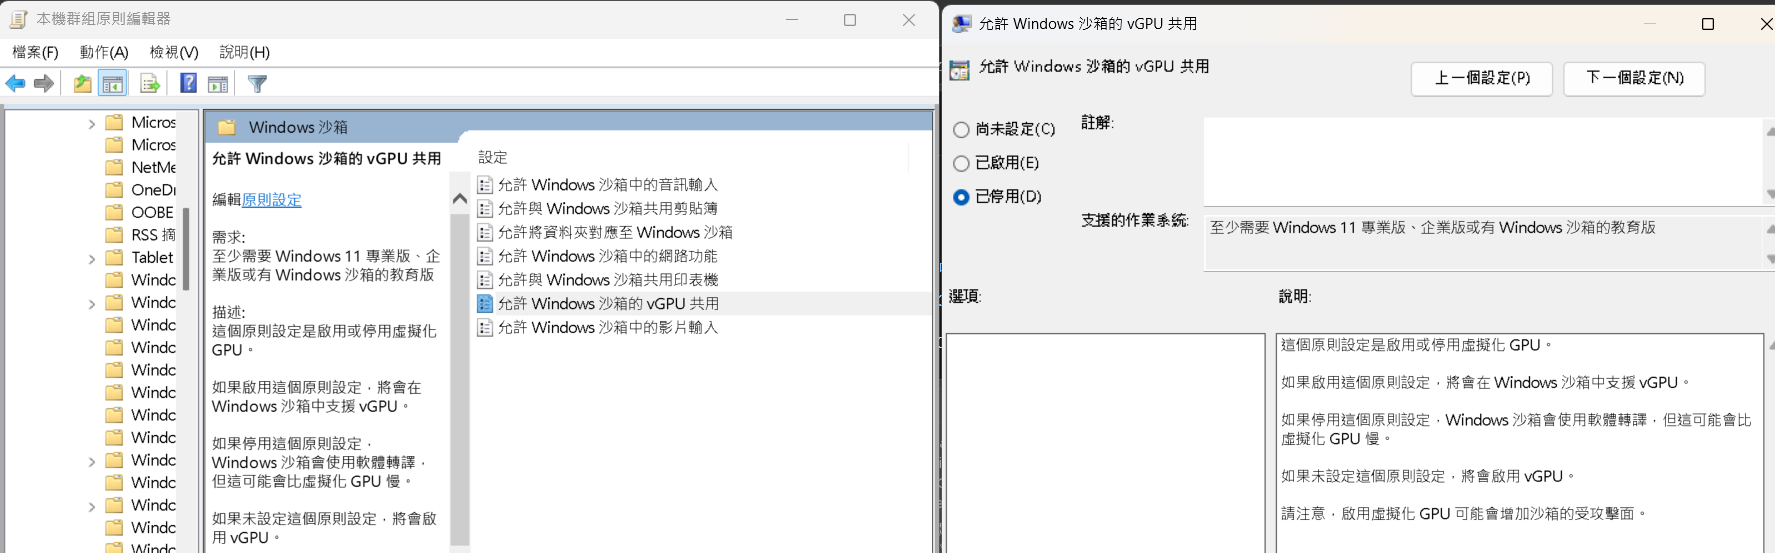Click the description pane scroll-up arrow

[x=460, y=199]
